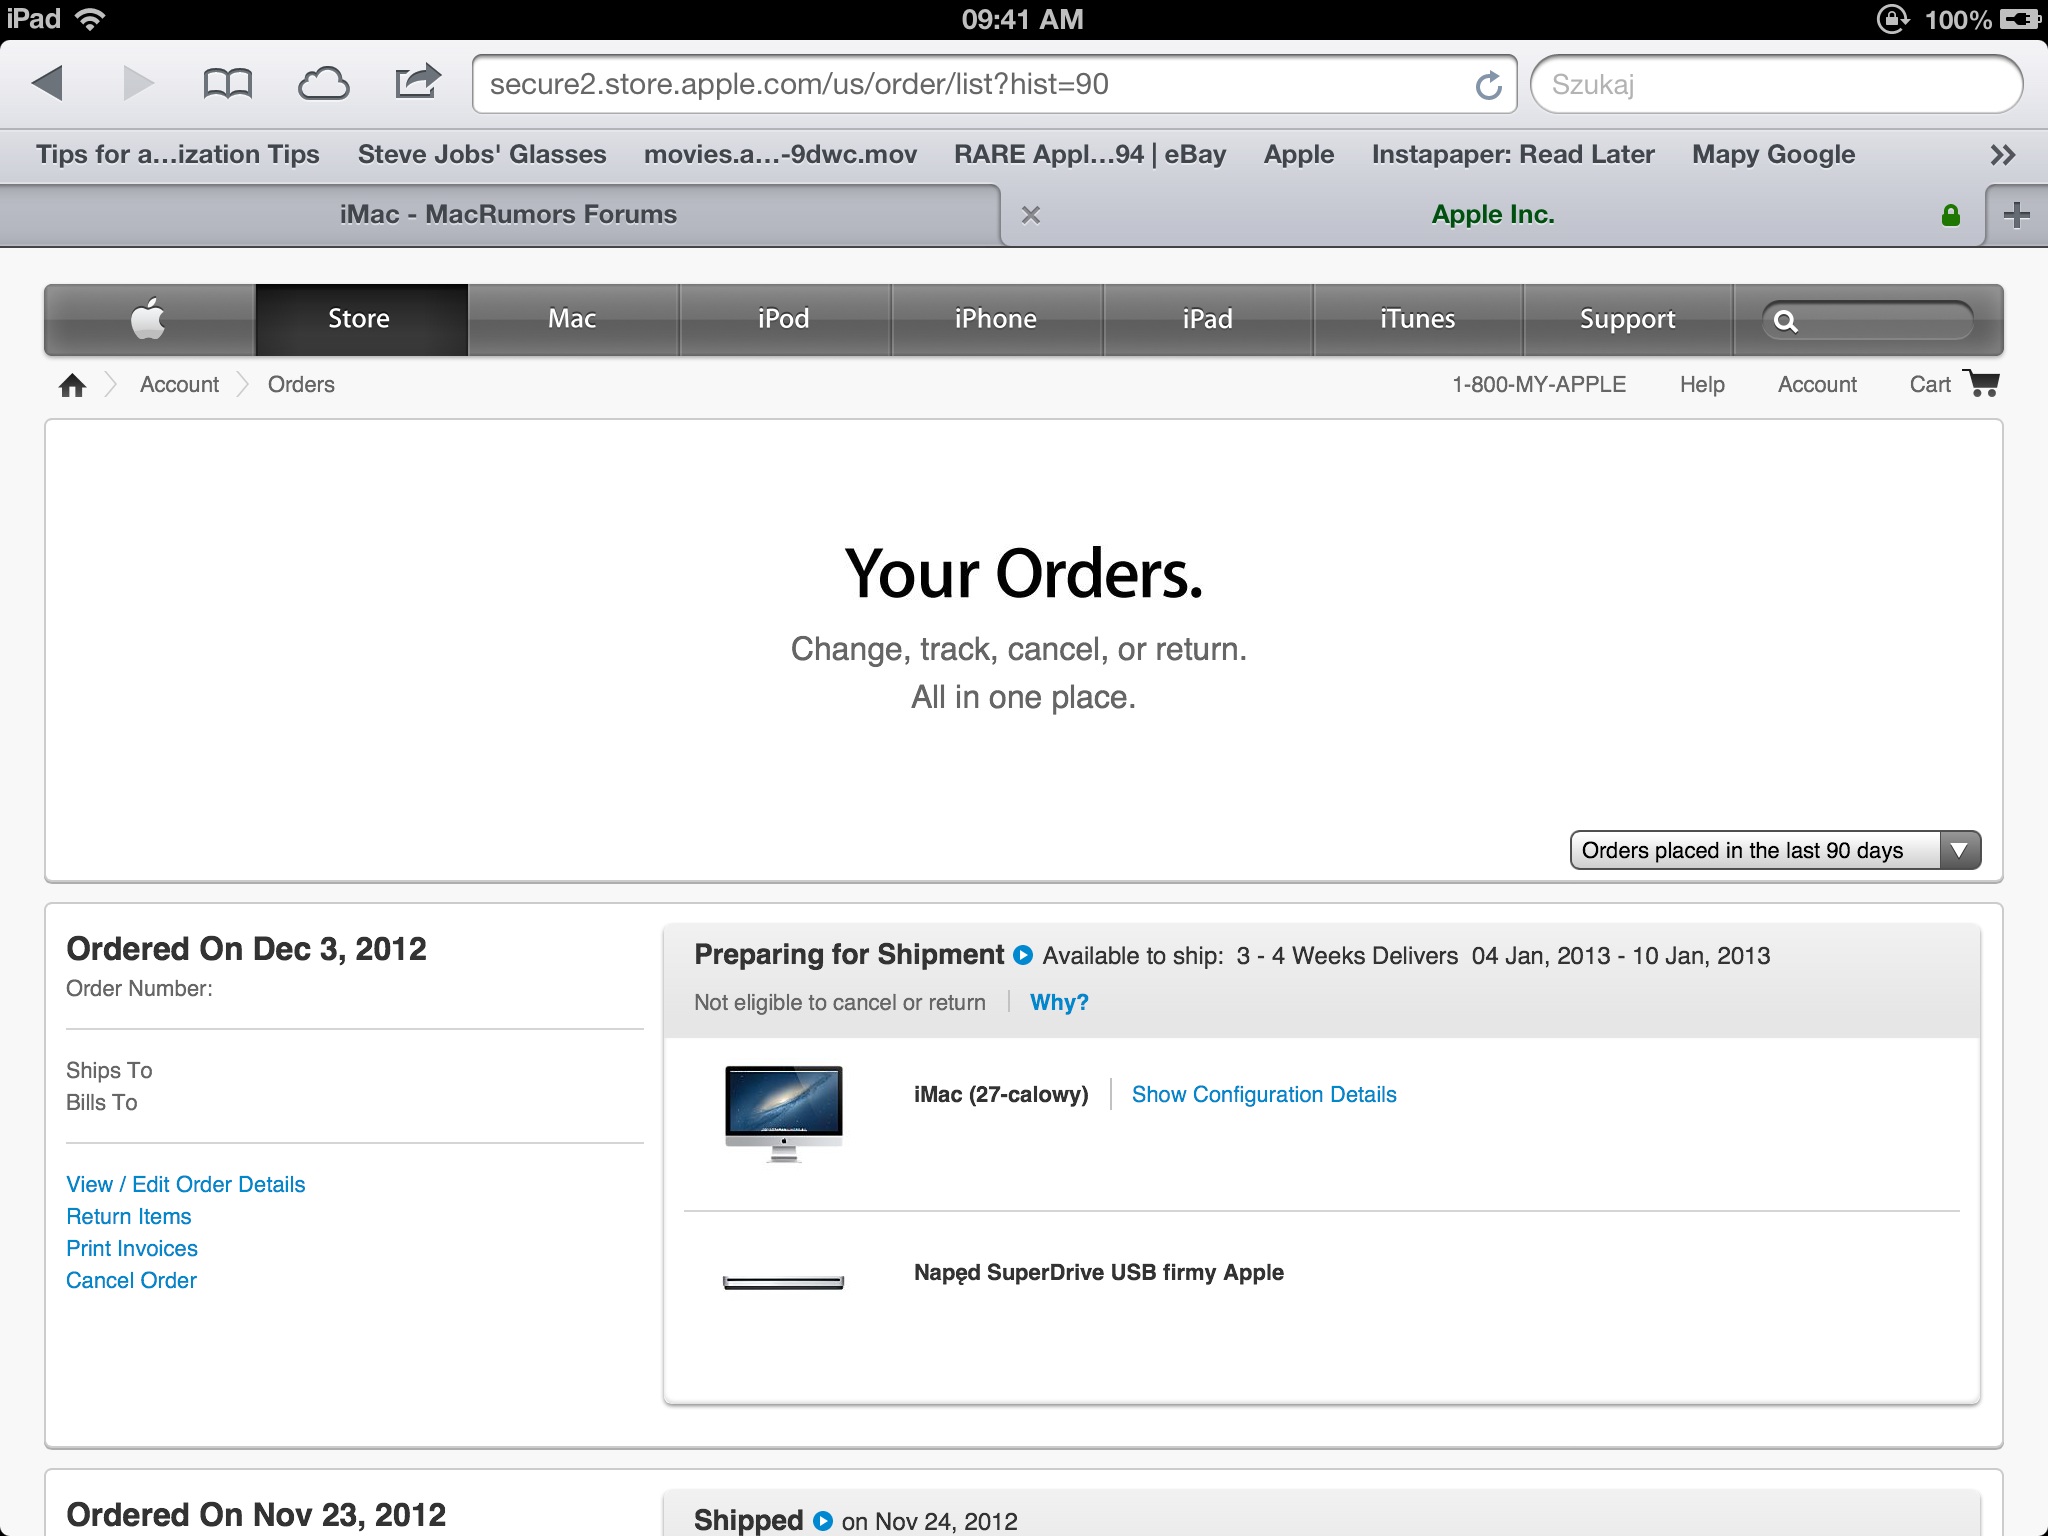Show more bookmarks bar items chevron
Screen dimensions: 2048x1536
tap(2002, 155)
